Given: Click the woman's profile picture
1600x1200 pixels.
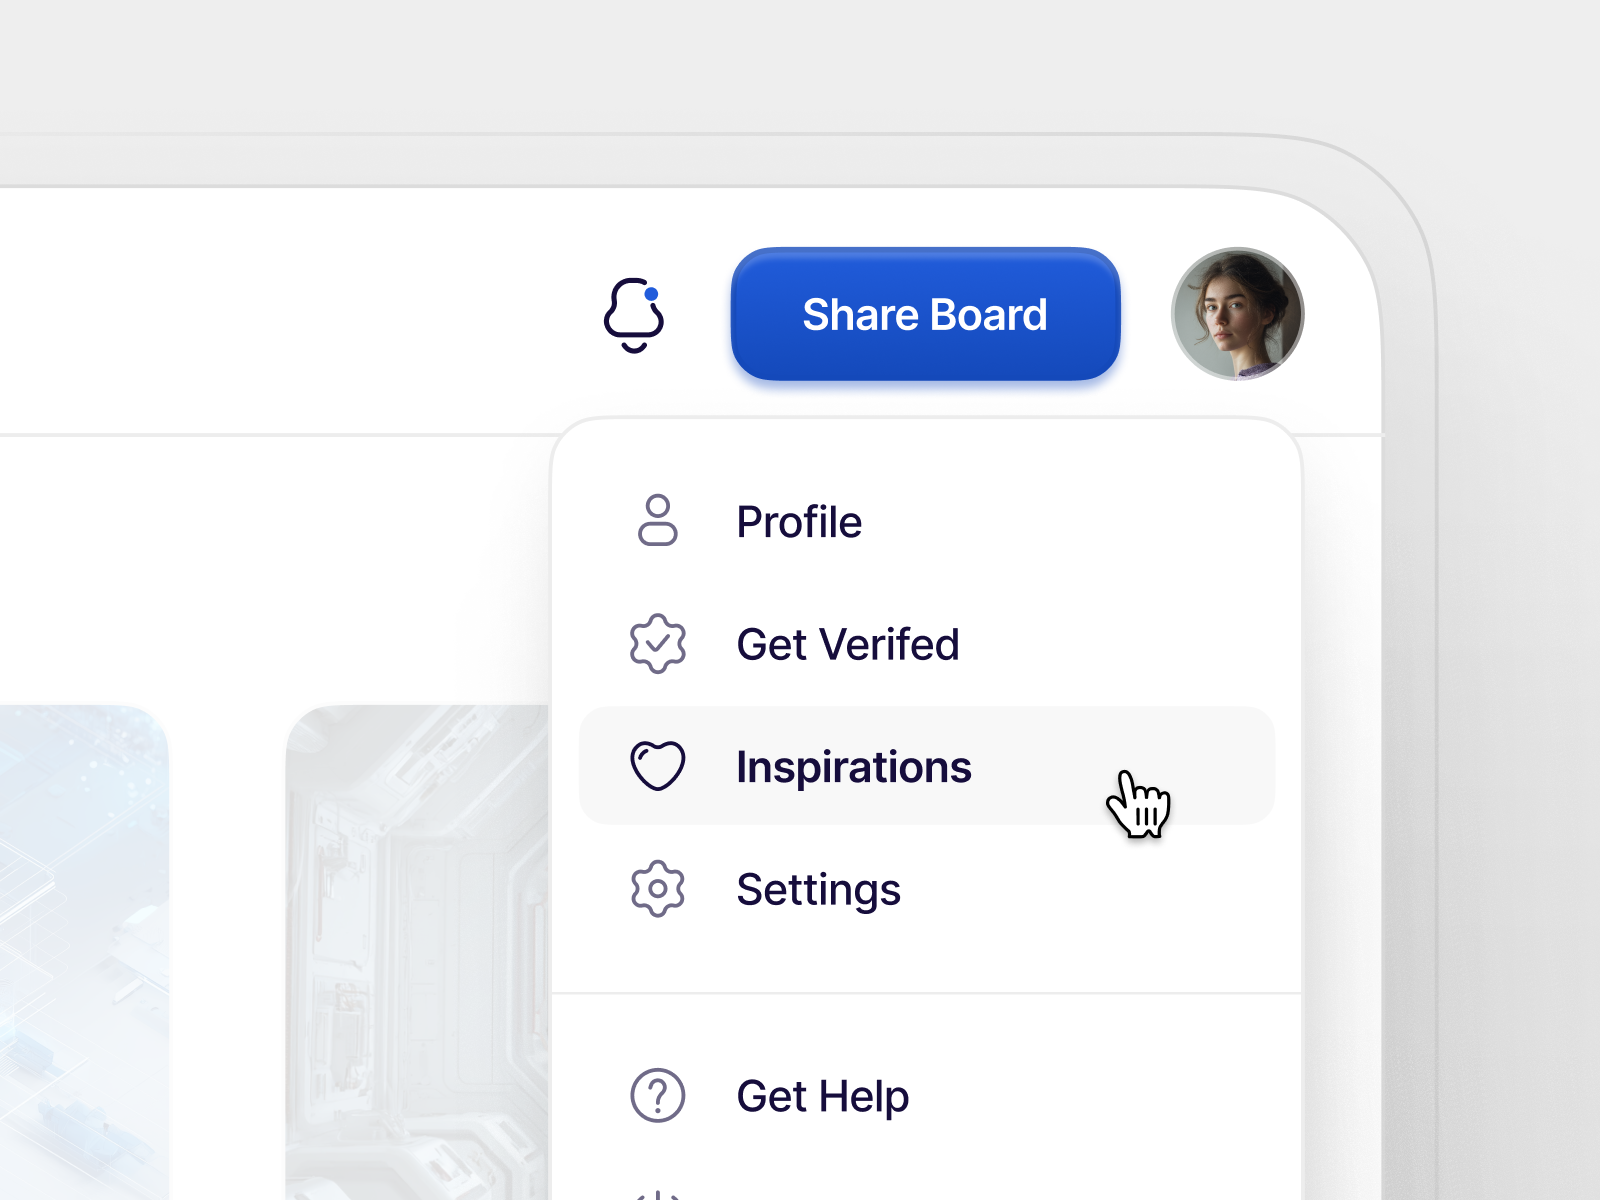Looking at the screenshot, I should [x=1237, y=313].
